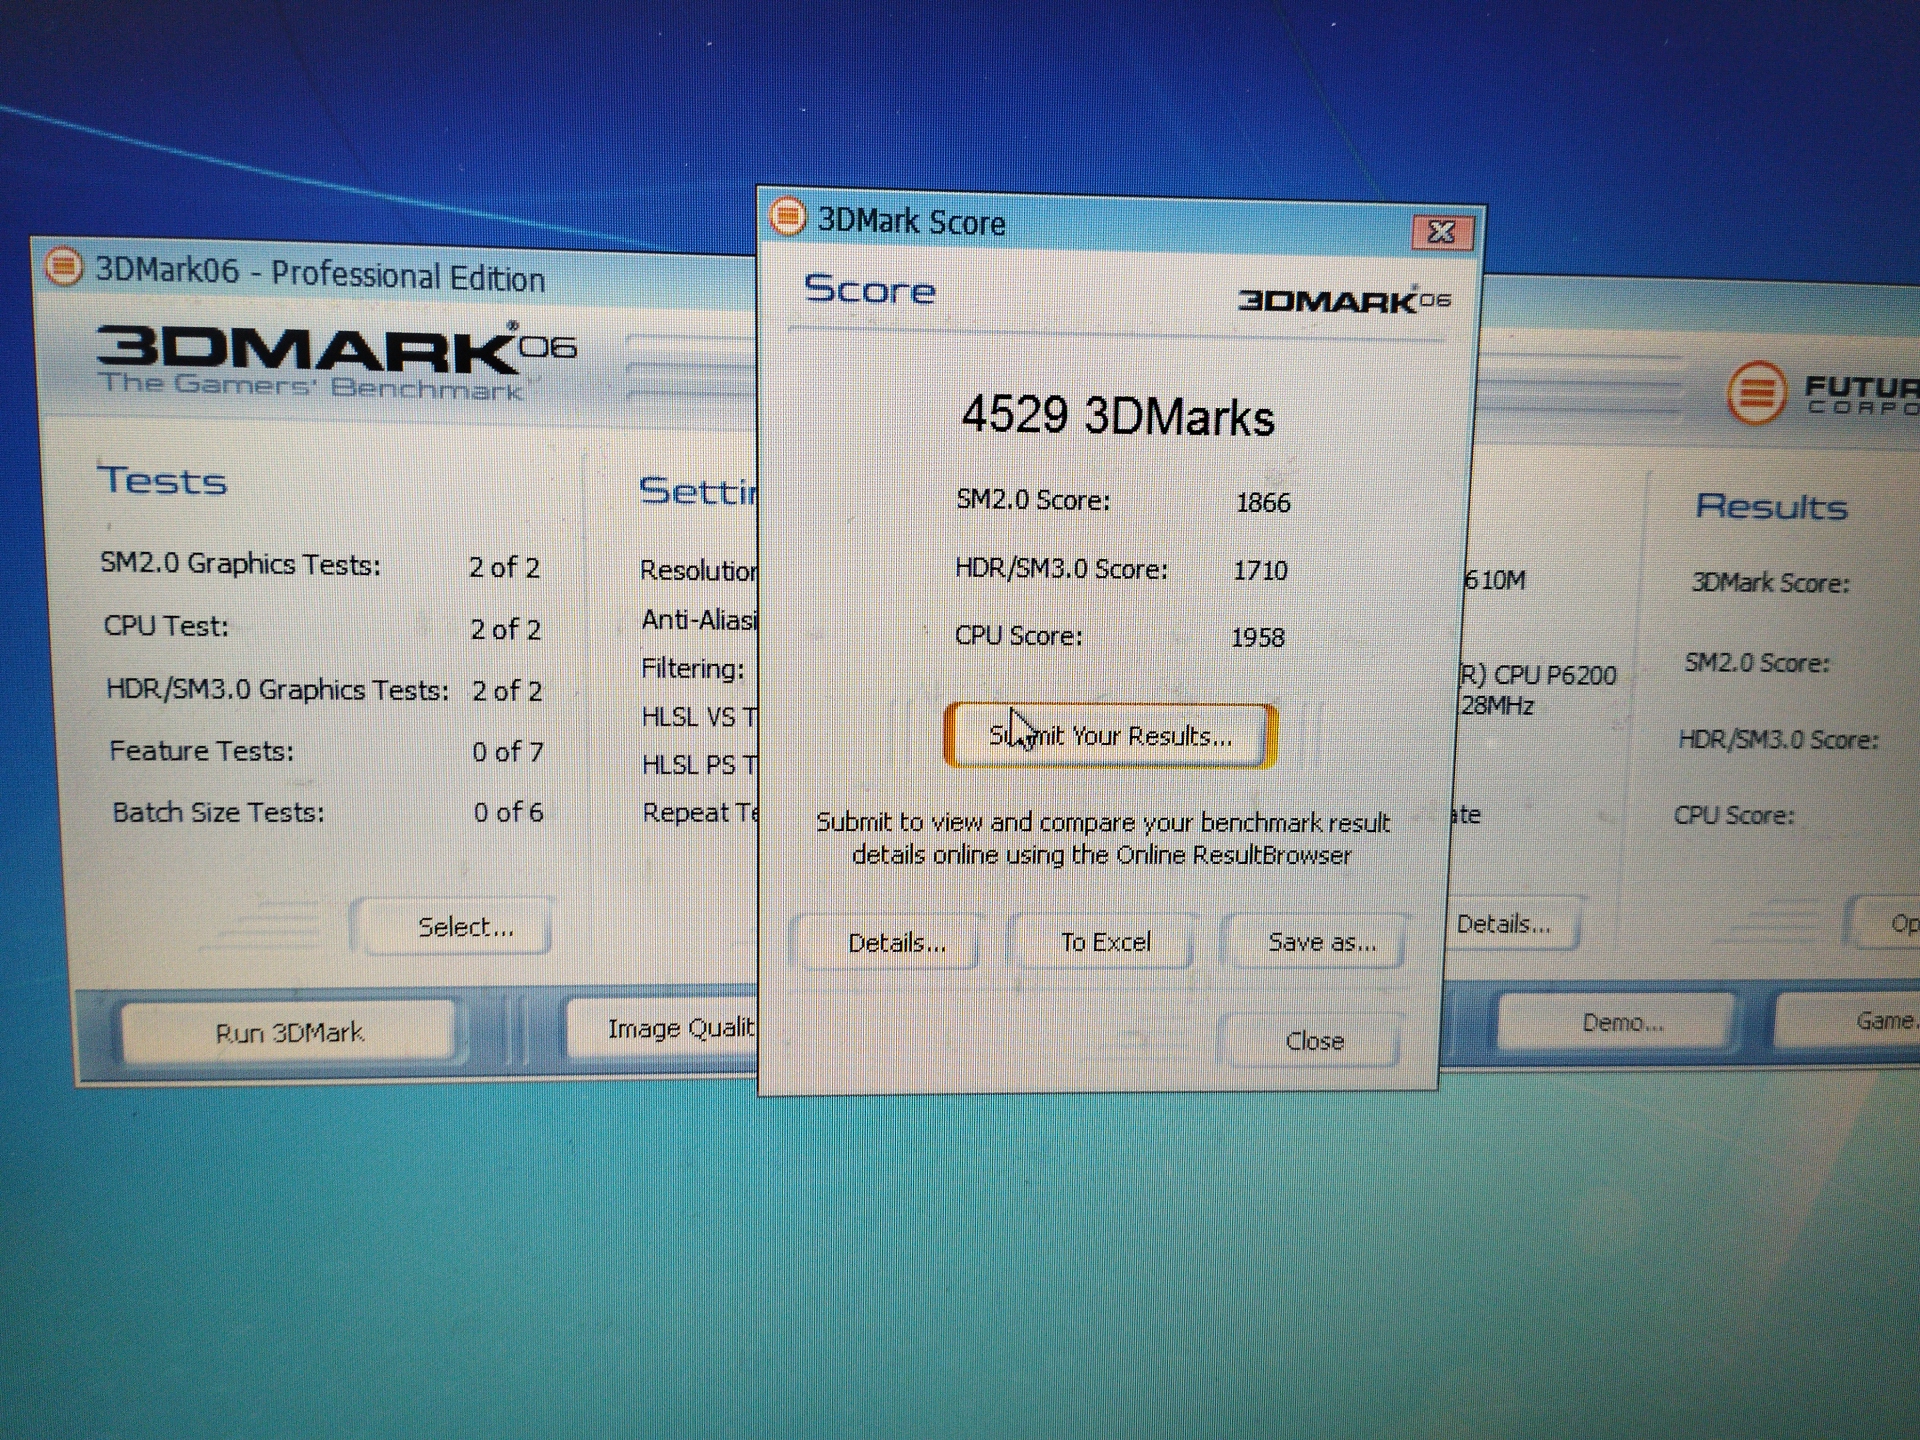Viewport: 1920px width, 1440px height.
Task: Click Feature Tests: label
Action: point(201,750)
